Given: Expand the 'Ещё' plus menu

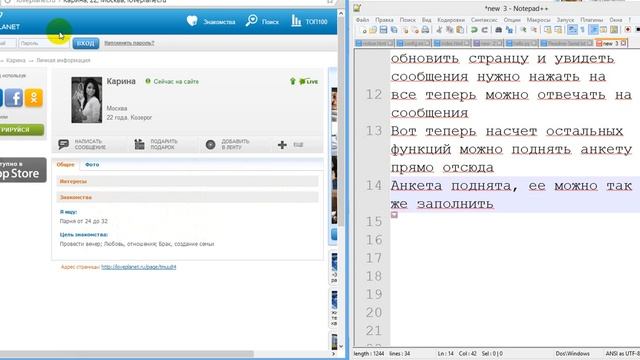Looking at the screenshot, I should (x=290, y=144).
